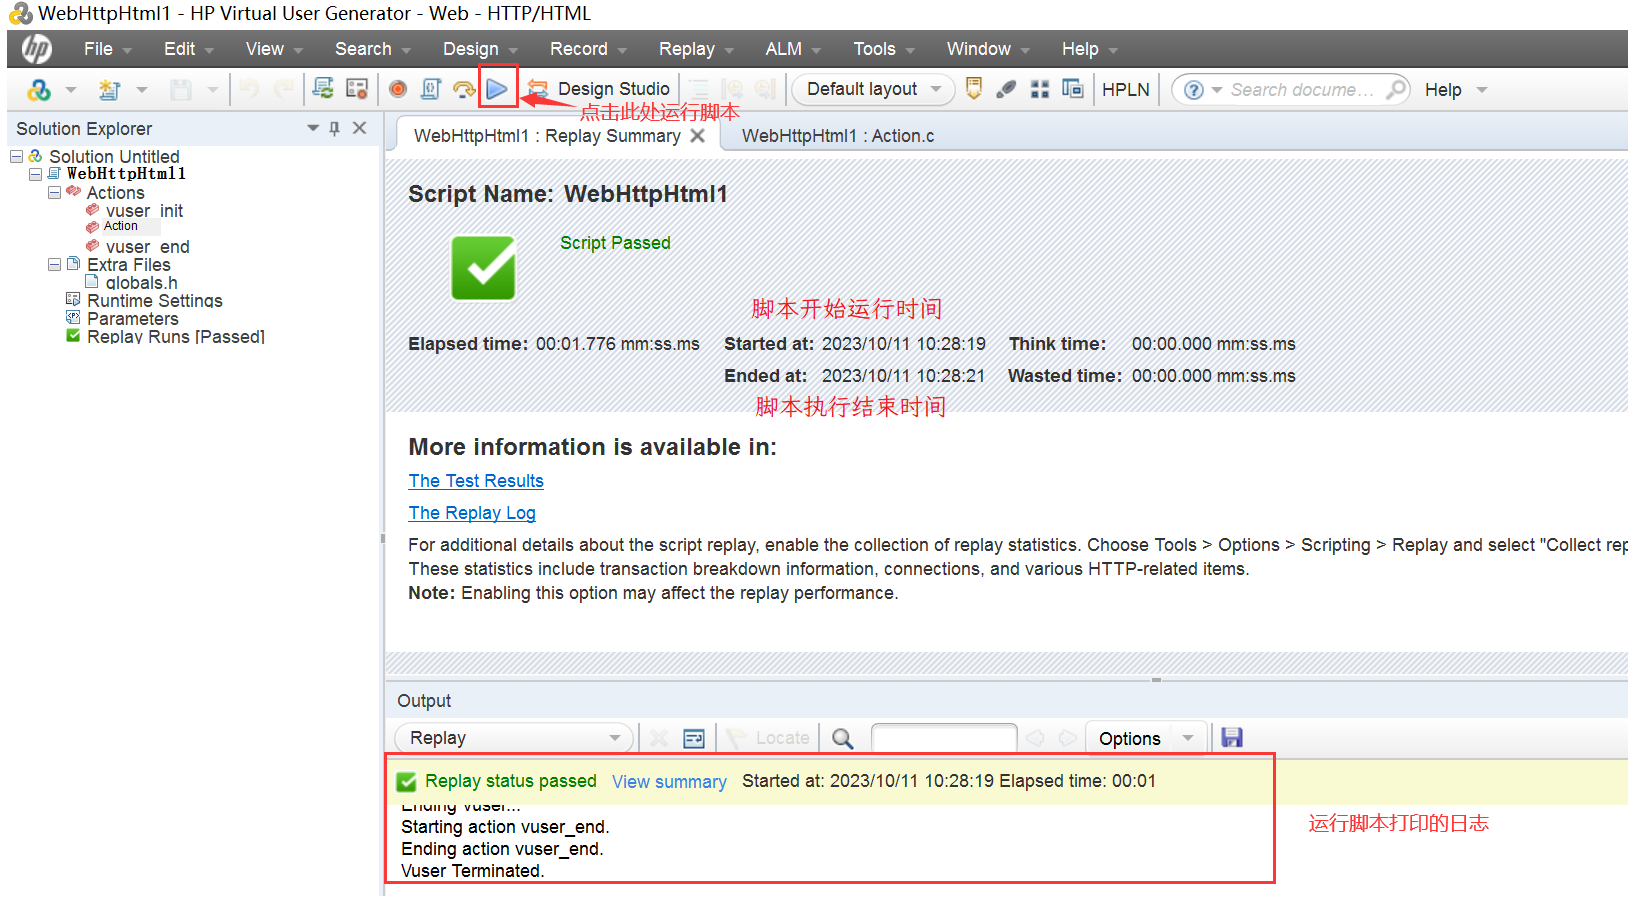Collapse the Extra Files tree node

(x=55, y=264)
